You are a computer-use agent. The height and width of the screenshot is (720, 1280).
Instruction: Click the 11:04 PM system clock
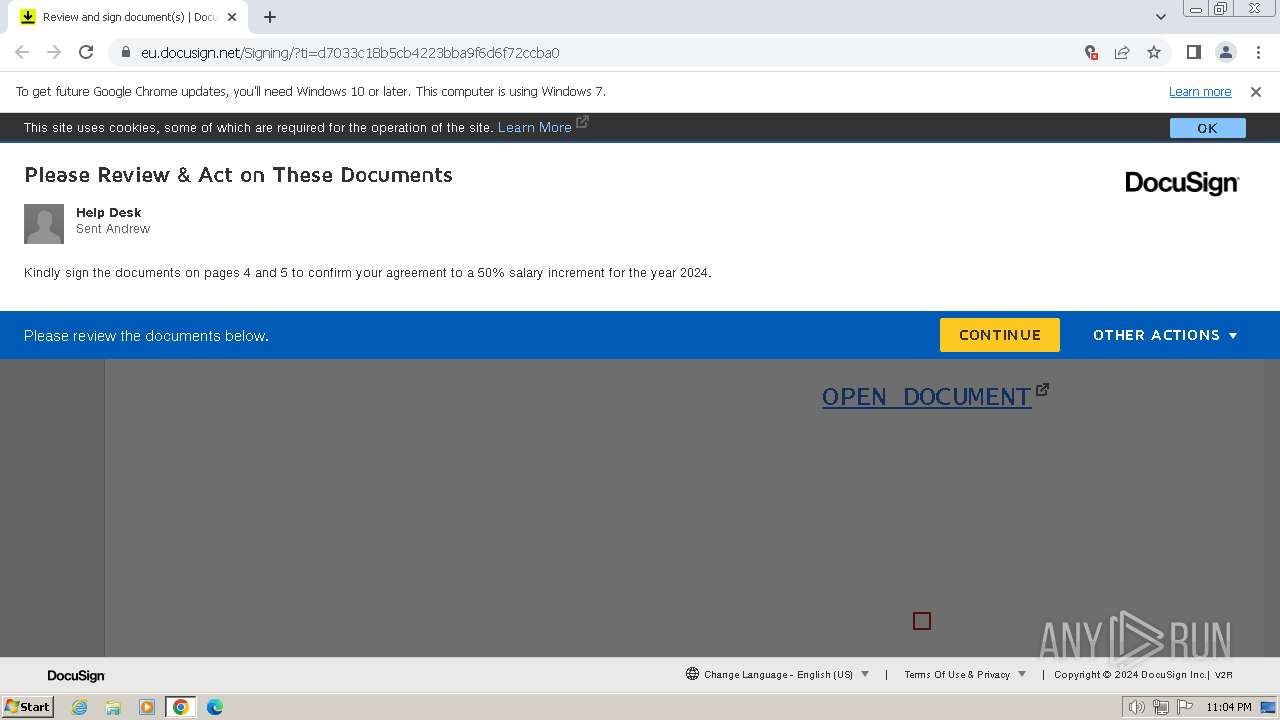pyautogui.click(x=1229, y=707)
